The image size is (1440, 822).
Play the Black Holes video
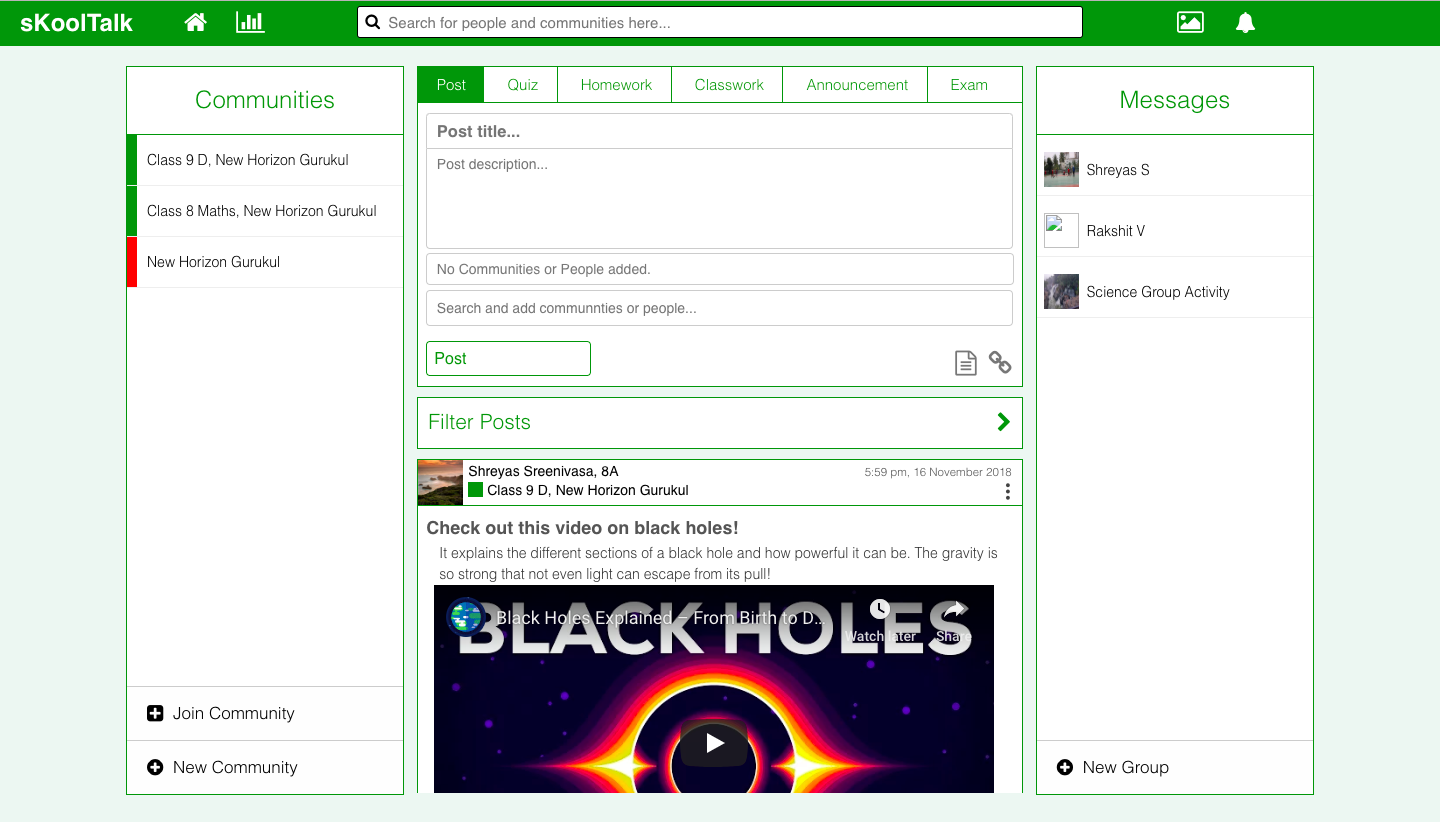(x=714, y=743)
